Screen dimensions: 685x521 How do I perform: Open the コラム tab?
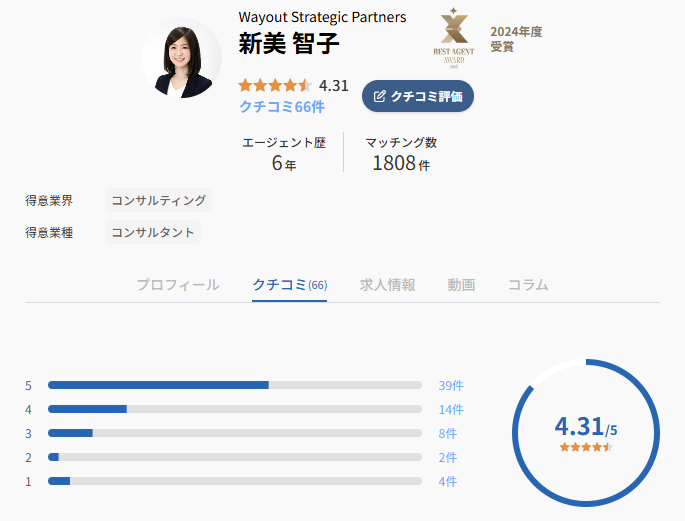point(528,285)
